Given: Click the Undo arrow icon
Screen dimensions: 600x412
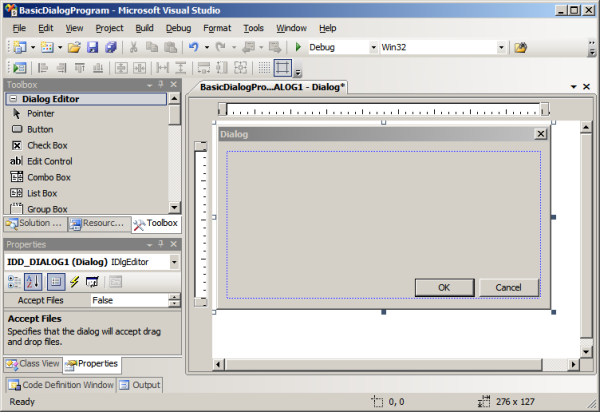Looking at the screenshot, I should click(x=194, y=47).
